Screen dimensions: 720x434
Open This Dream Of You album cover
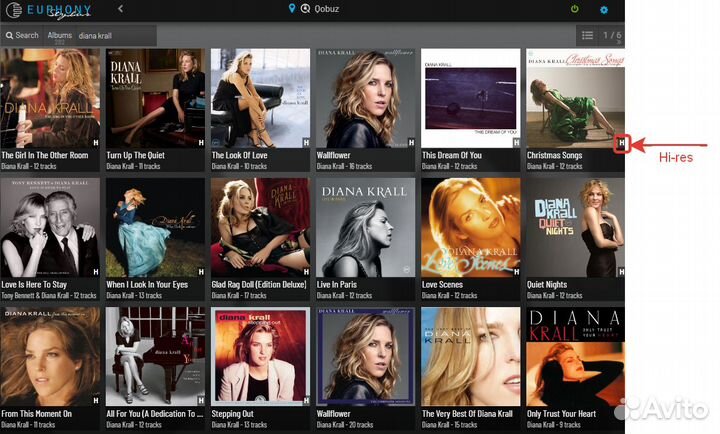point(471,98)
